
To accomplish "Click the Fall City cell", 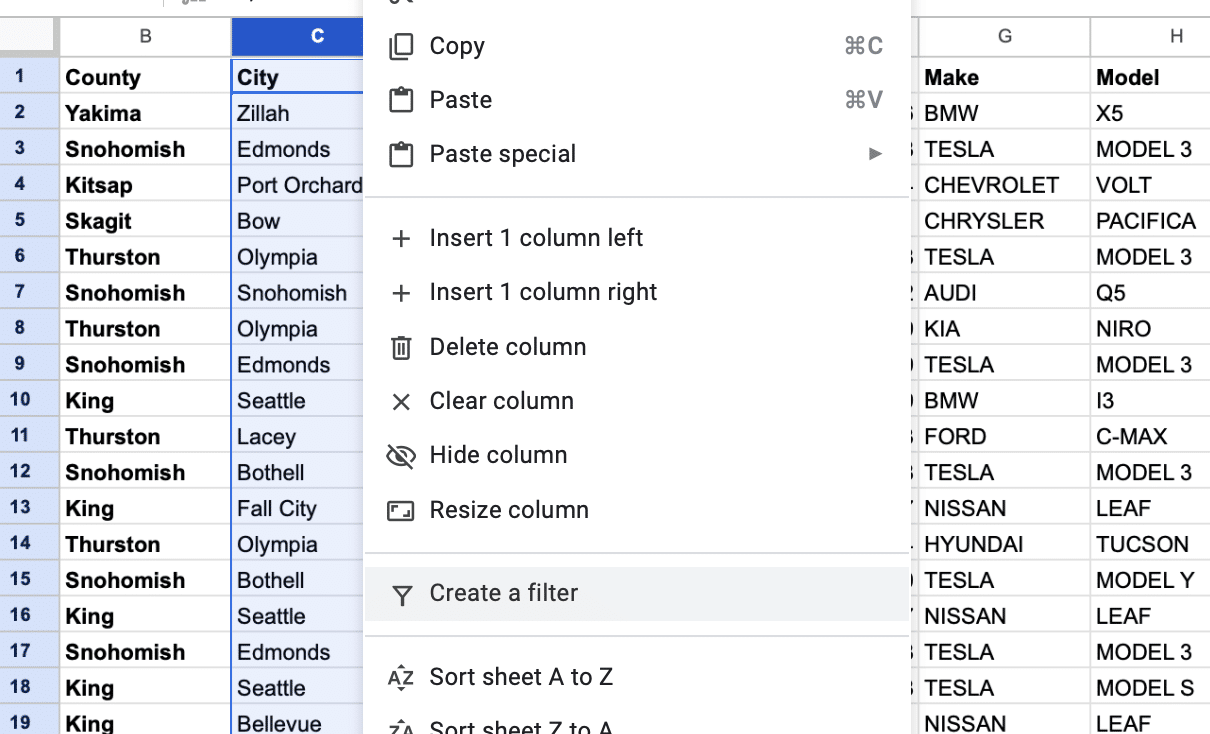I will coord(298,509).
